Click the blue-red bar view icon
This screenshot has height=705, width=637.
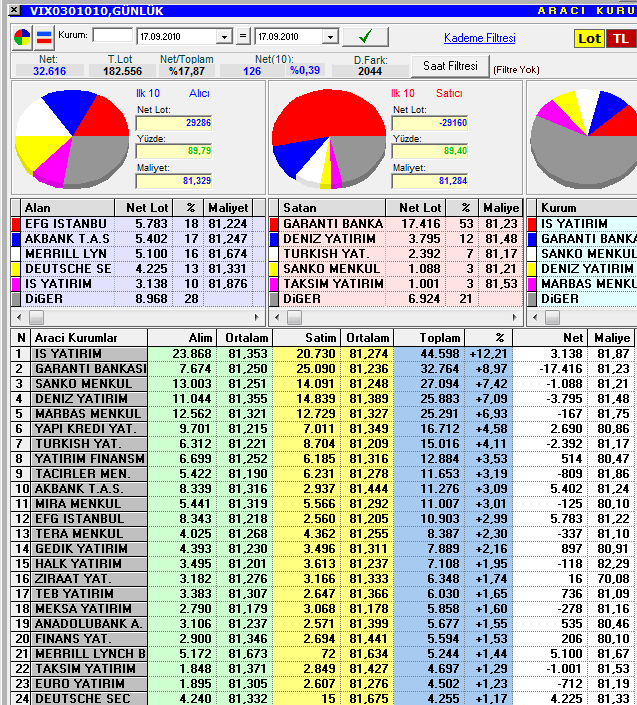[44, 38]
